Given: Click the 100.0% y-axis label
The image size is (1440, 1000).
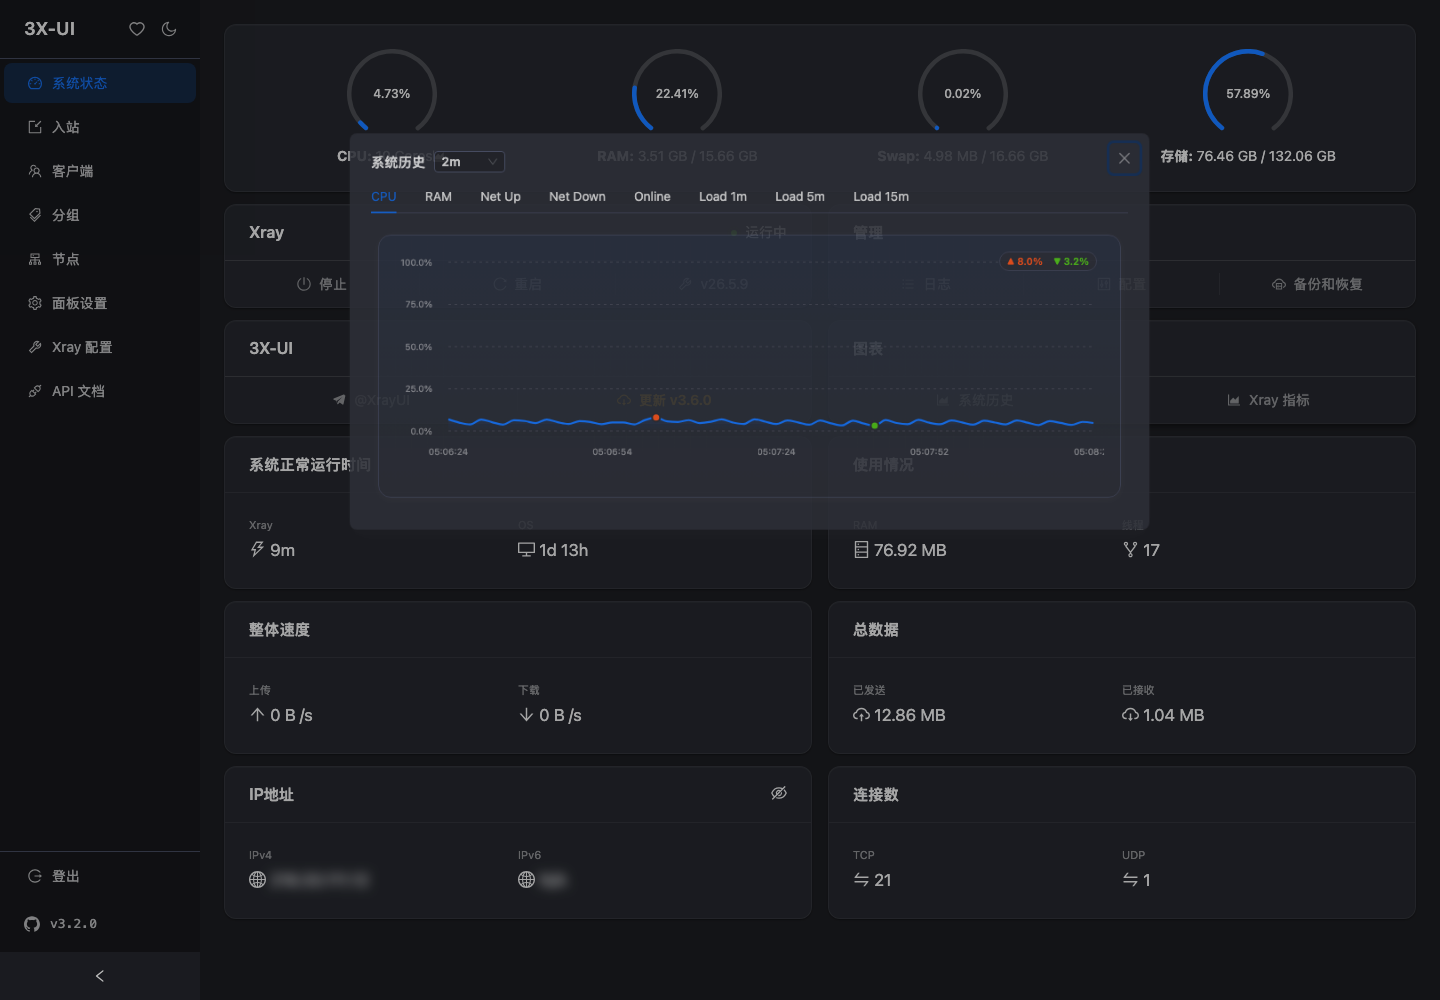Looking at the screenshot, I should coord(416,263).
